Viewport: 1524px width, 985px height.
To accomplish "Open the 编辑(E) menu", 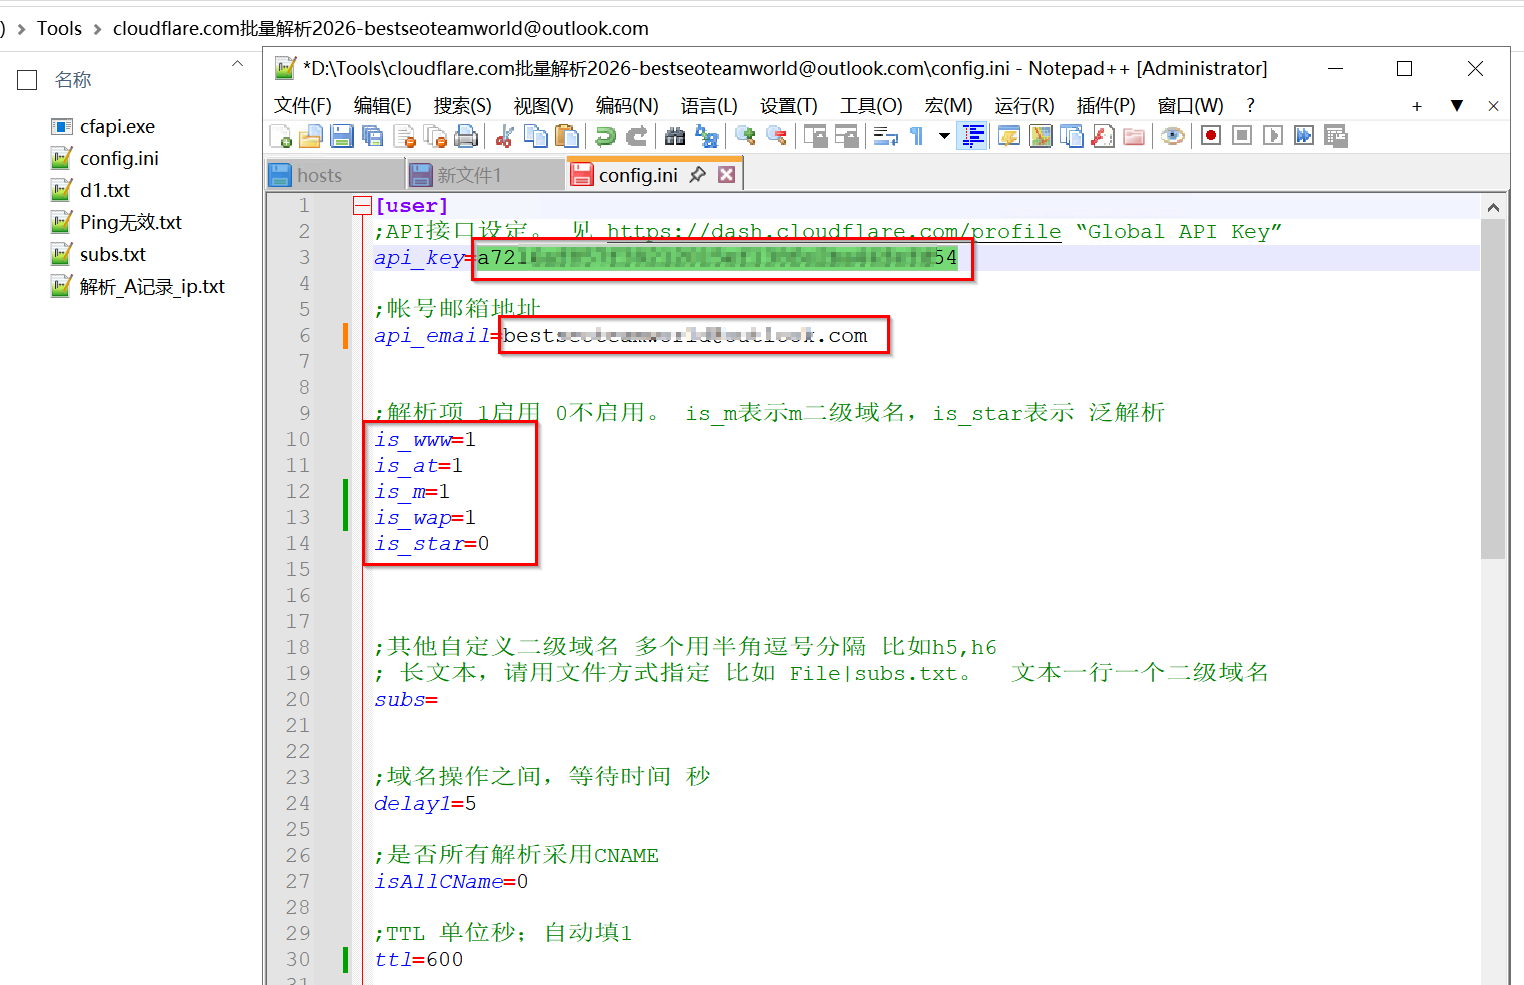I will tap(382, 106).
